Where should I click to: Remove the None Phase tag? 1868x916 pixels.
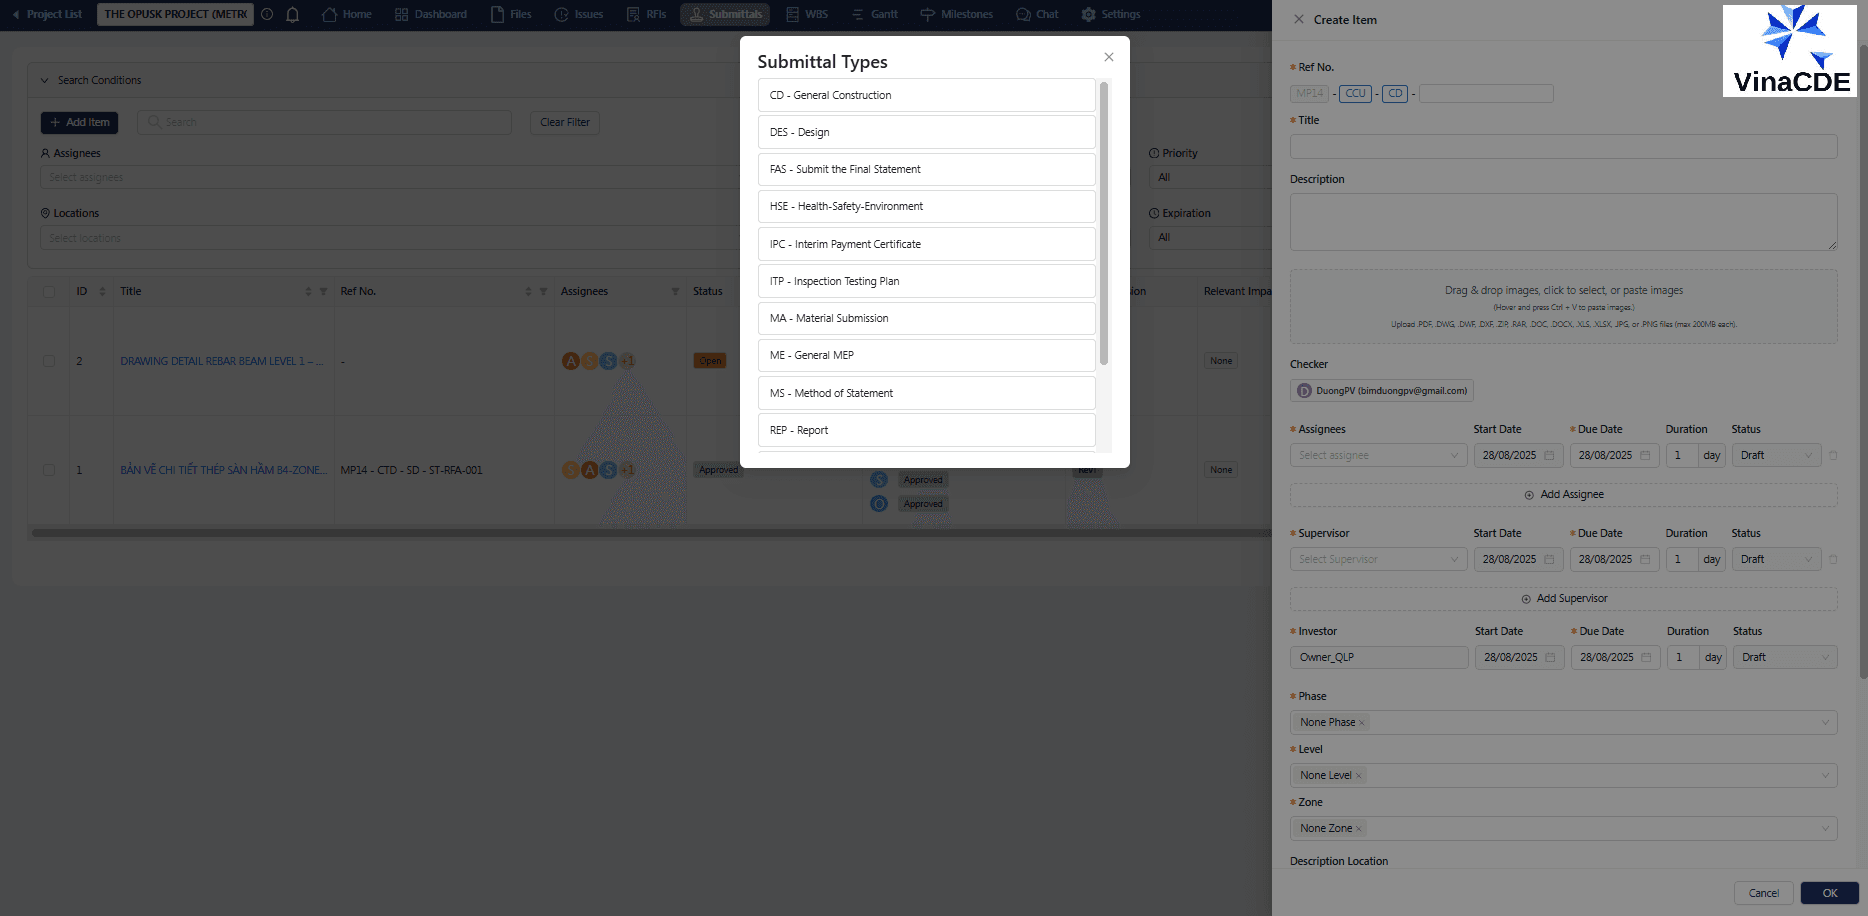[x=1362, y=723]
